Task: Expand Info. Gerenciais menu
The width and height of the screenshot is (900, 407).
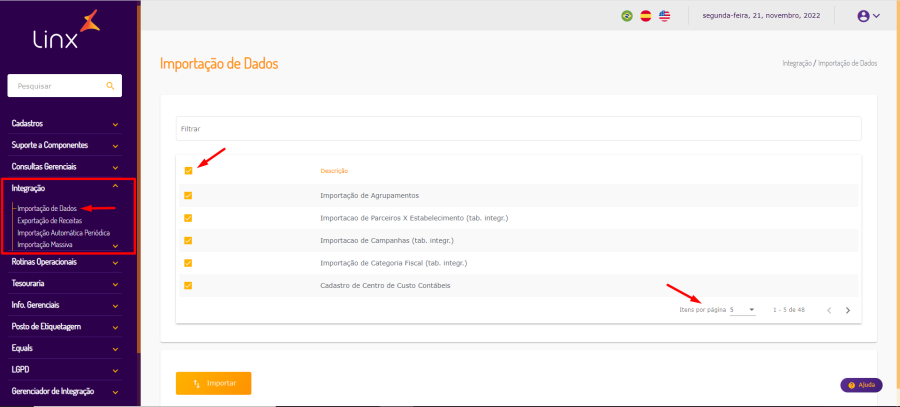Action: (65, 305)
